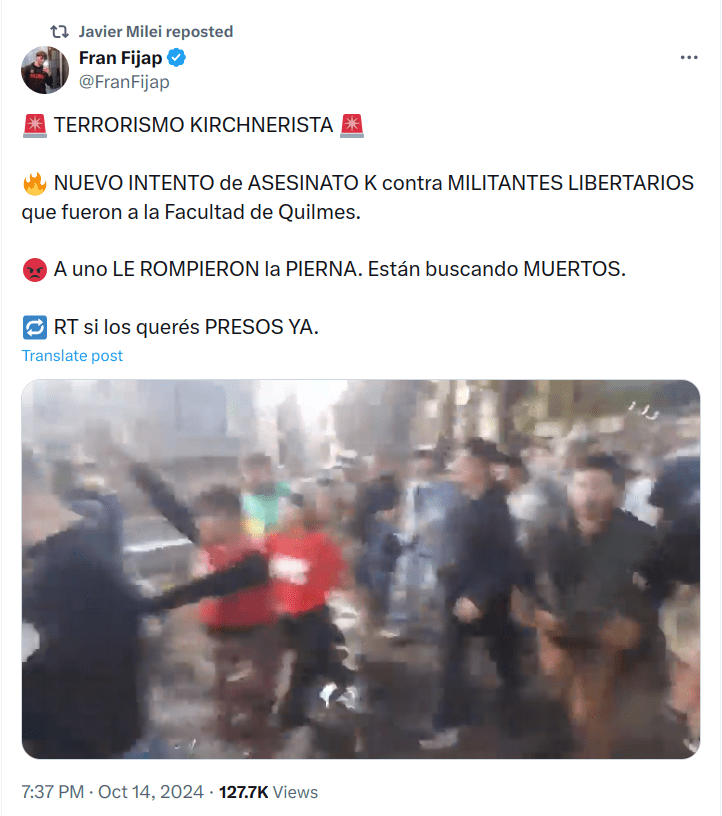Click the 127.7K Views counter
This screenshot has width=722, height=816.
pos(268,792)
